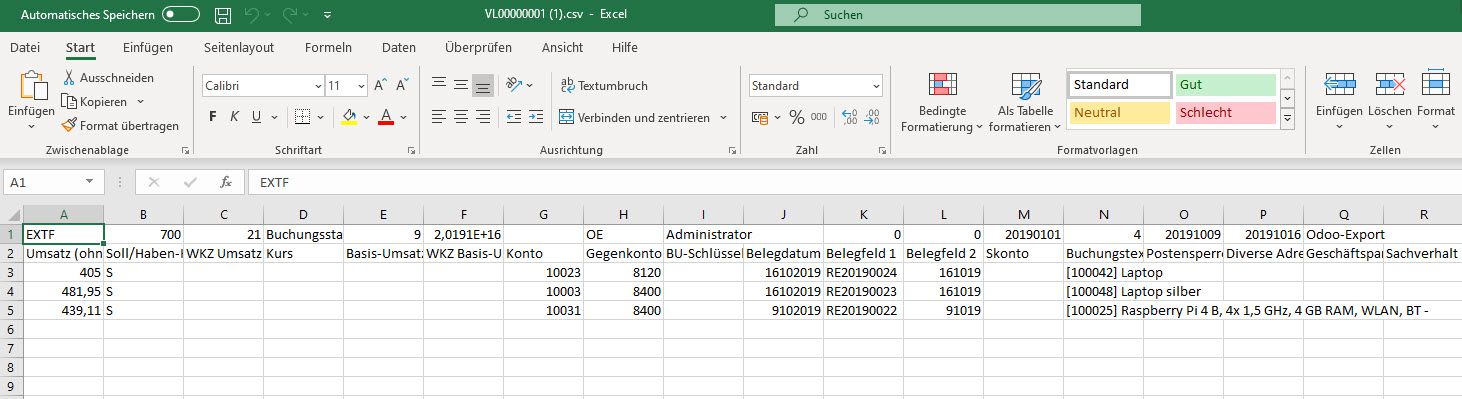Open Schriftart dialog launcher
Image resolution: width=1462 pixels, height=399 pixels.
411,151
